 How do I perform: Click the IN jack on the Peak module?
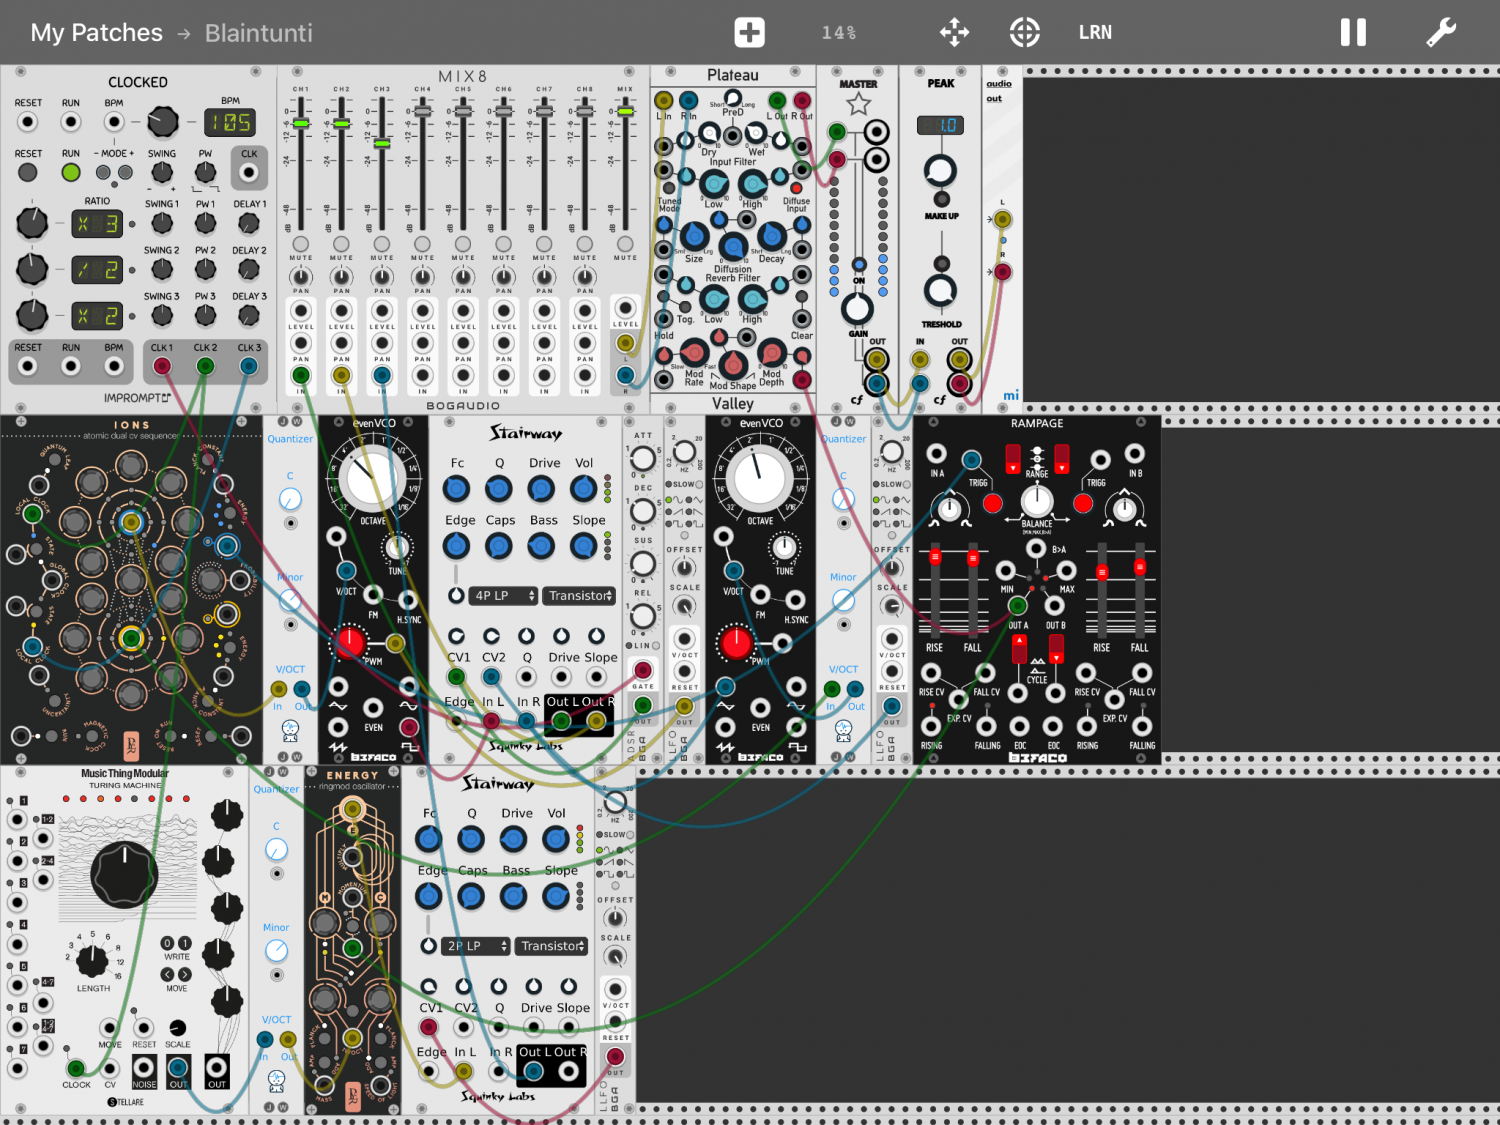click(920, 360)
